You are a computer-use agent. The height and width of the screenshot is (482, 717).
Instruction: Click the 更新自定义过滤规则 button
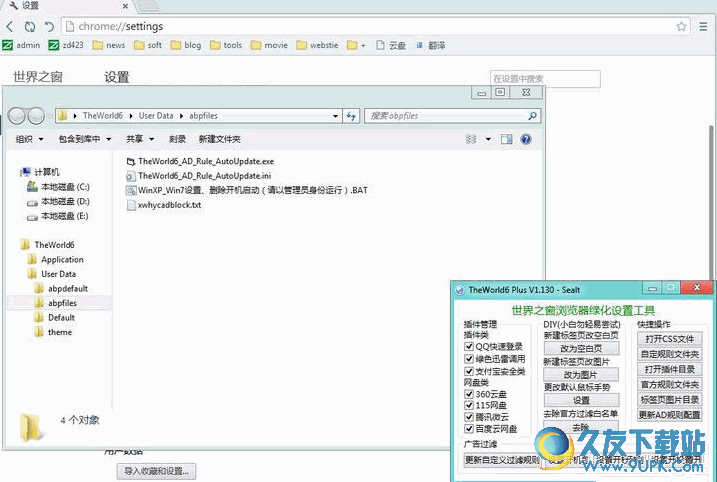pyautogui.click(x=502, y=460)
